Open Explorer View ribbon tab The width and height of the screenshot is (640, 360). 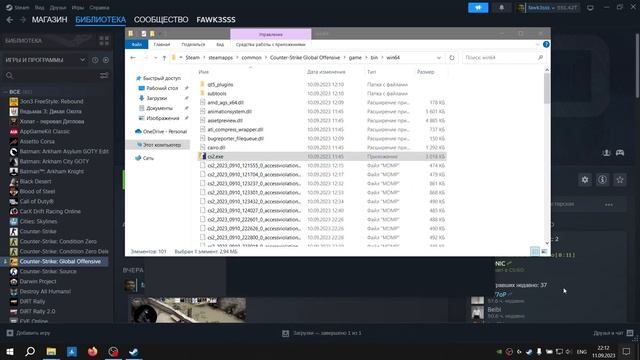[x=220, y=44]
